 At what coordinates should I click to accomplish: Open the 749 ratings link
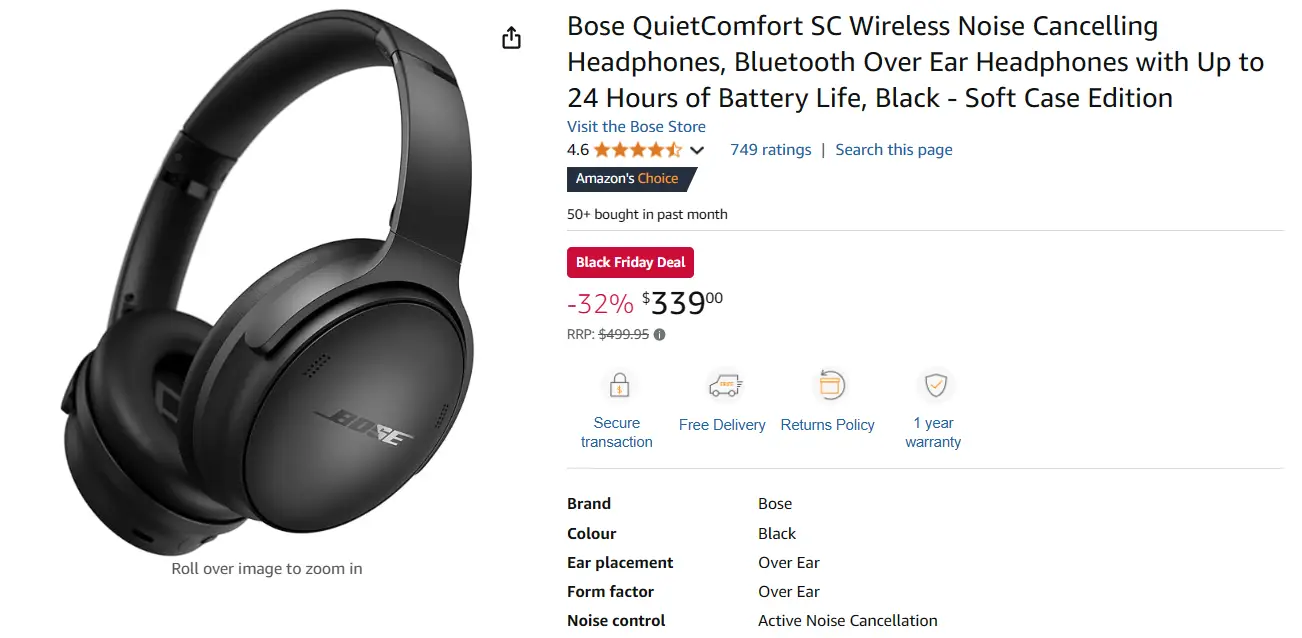[x=770, y=150]
